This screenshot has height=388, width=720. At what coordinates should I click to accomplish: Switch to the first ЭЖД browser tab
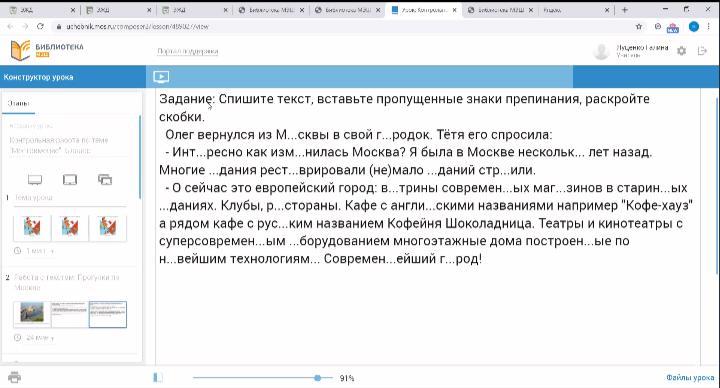click(40, 10)
